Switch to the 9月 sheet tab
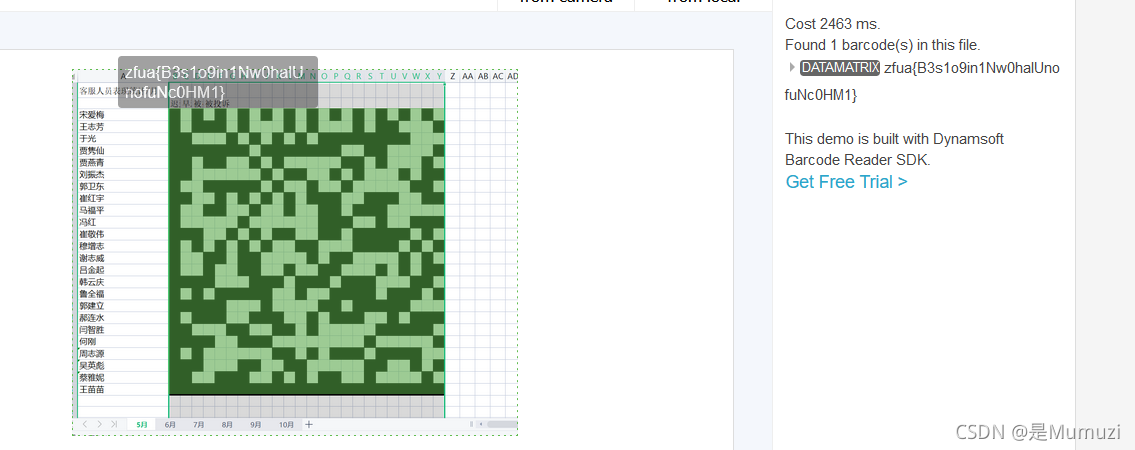The width and height of the screenshot is (1135, 450). pyautogui.click(x=256, y=425)
